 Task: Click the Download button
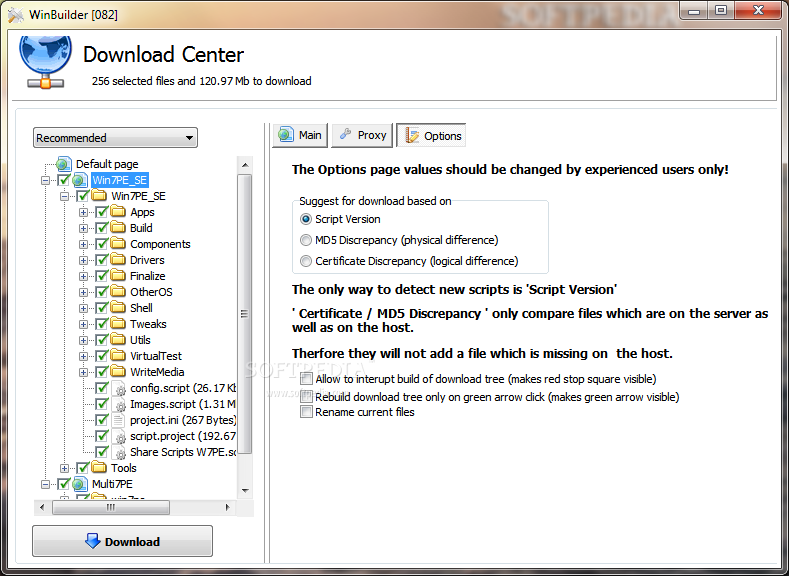click(122, 541)
